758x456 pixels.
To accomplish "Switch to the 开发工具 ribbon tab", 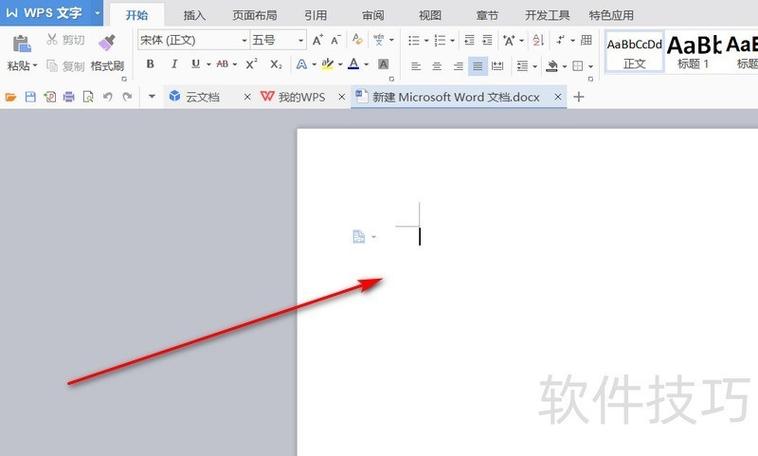I will pyautogui.click(x=547, y=15).
